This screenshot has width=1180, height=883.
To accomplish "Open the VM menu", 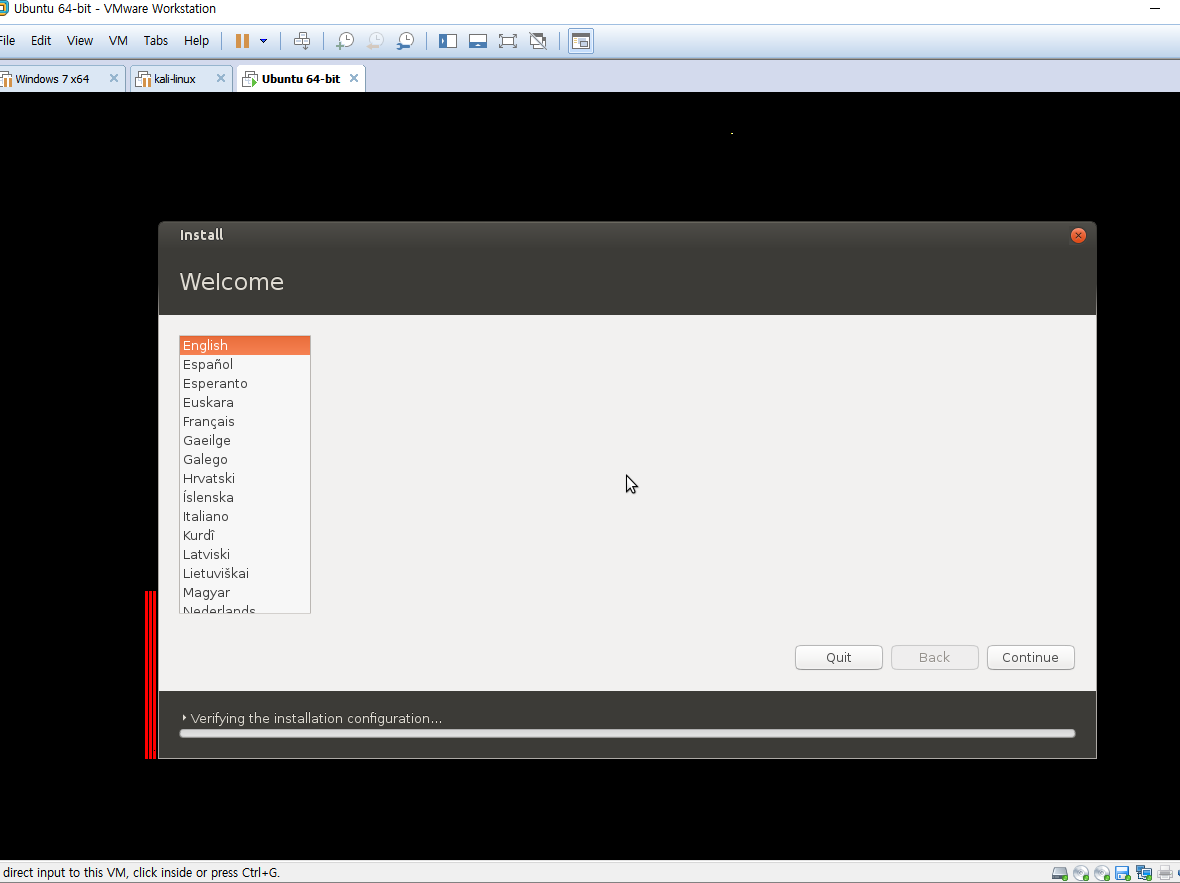I will coord(118,41).
